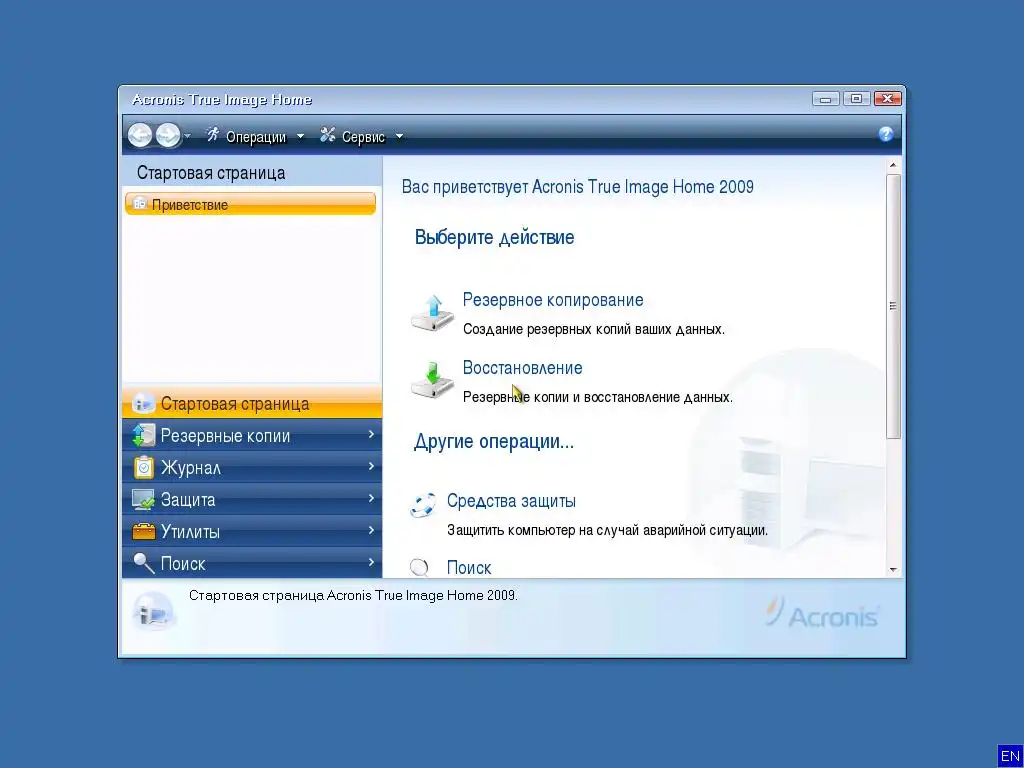Open the Журнал section
The height and width of the screenshot is (768, 1024).
point(251,467)
